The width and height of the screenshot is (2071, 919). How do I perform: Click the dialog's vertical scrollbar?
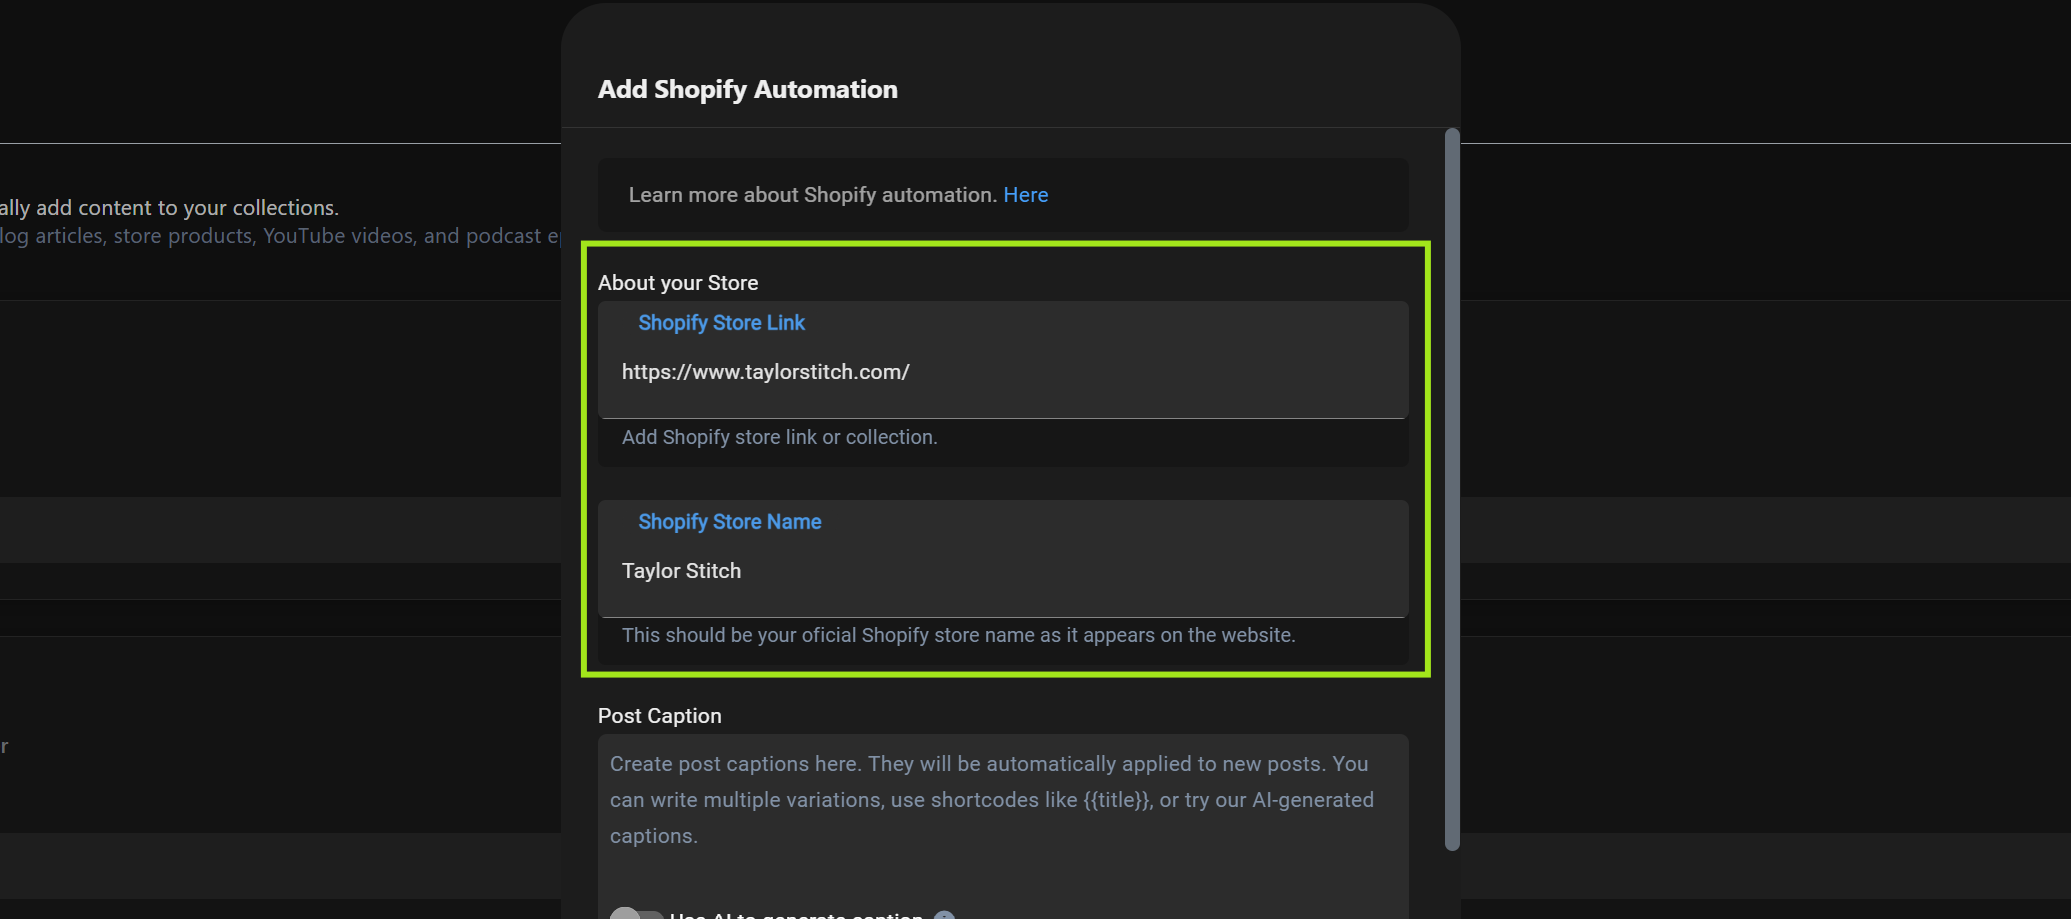[x=1452, y=490]
